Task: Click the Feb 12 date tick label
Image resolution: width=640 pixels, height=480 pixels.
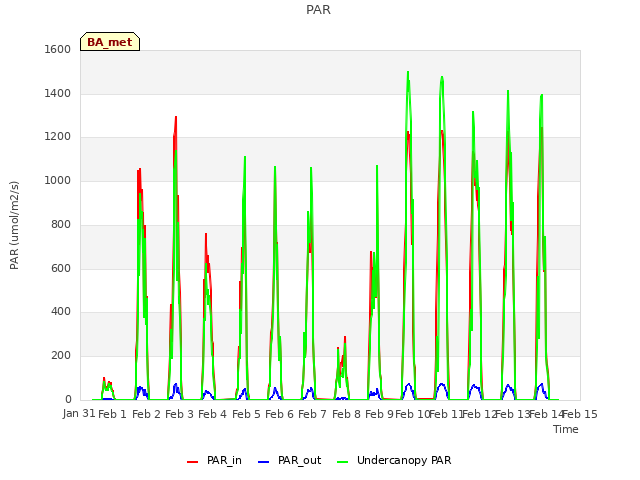Action: tap(479, 414)
